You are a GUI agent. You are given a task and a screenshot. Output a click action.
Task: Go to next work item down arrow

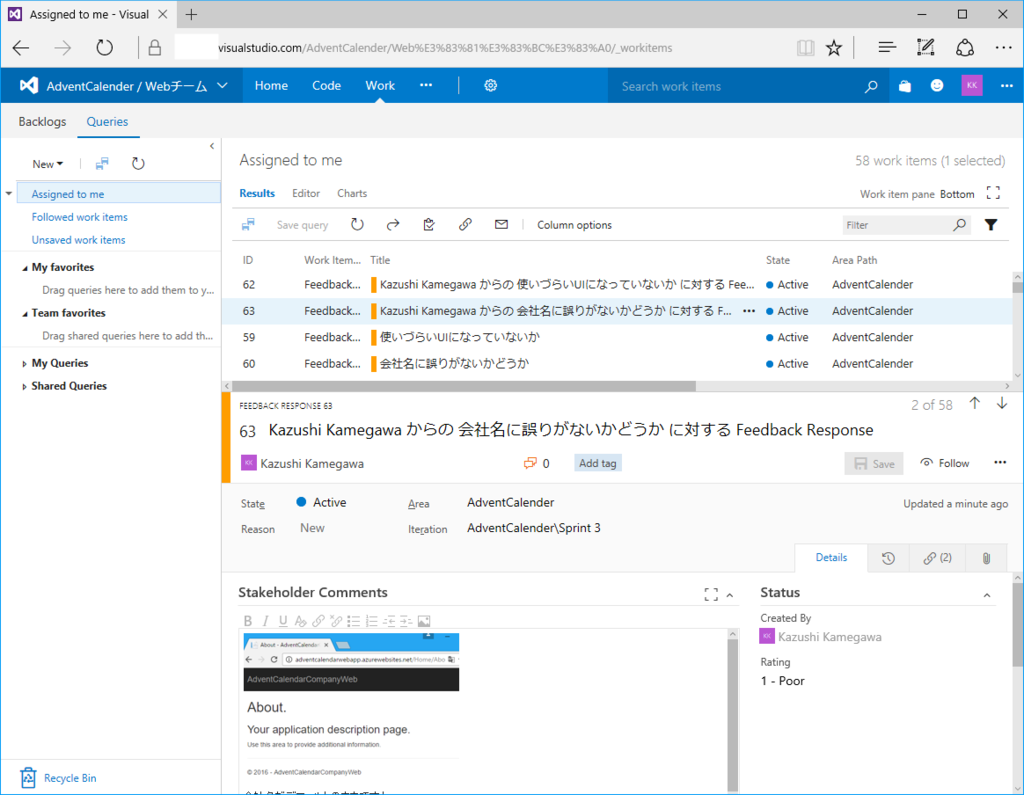[1002, 404]
